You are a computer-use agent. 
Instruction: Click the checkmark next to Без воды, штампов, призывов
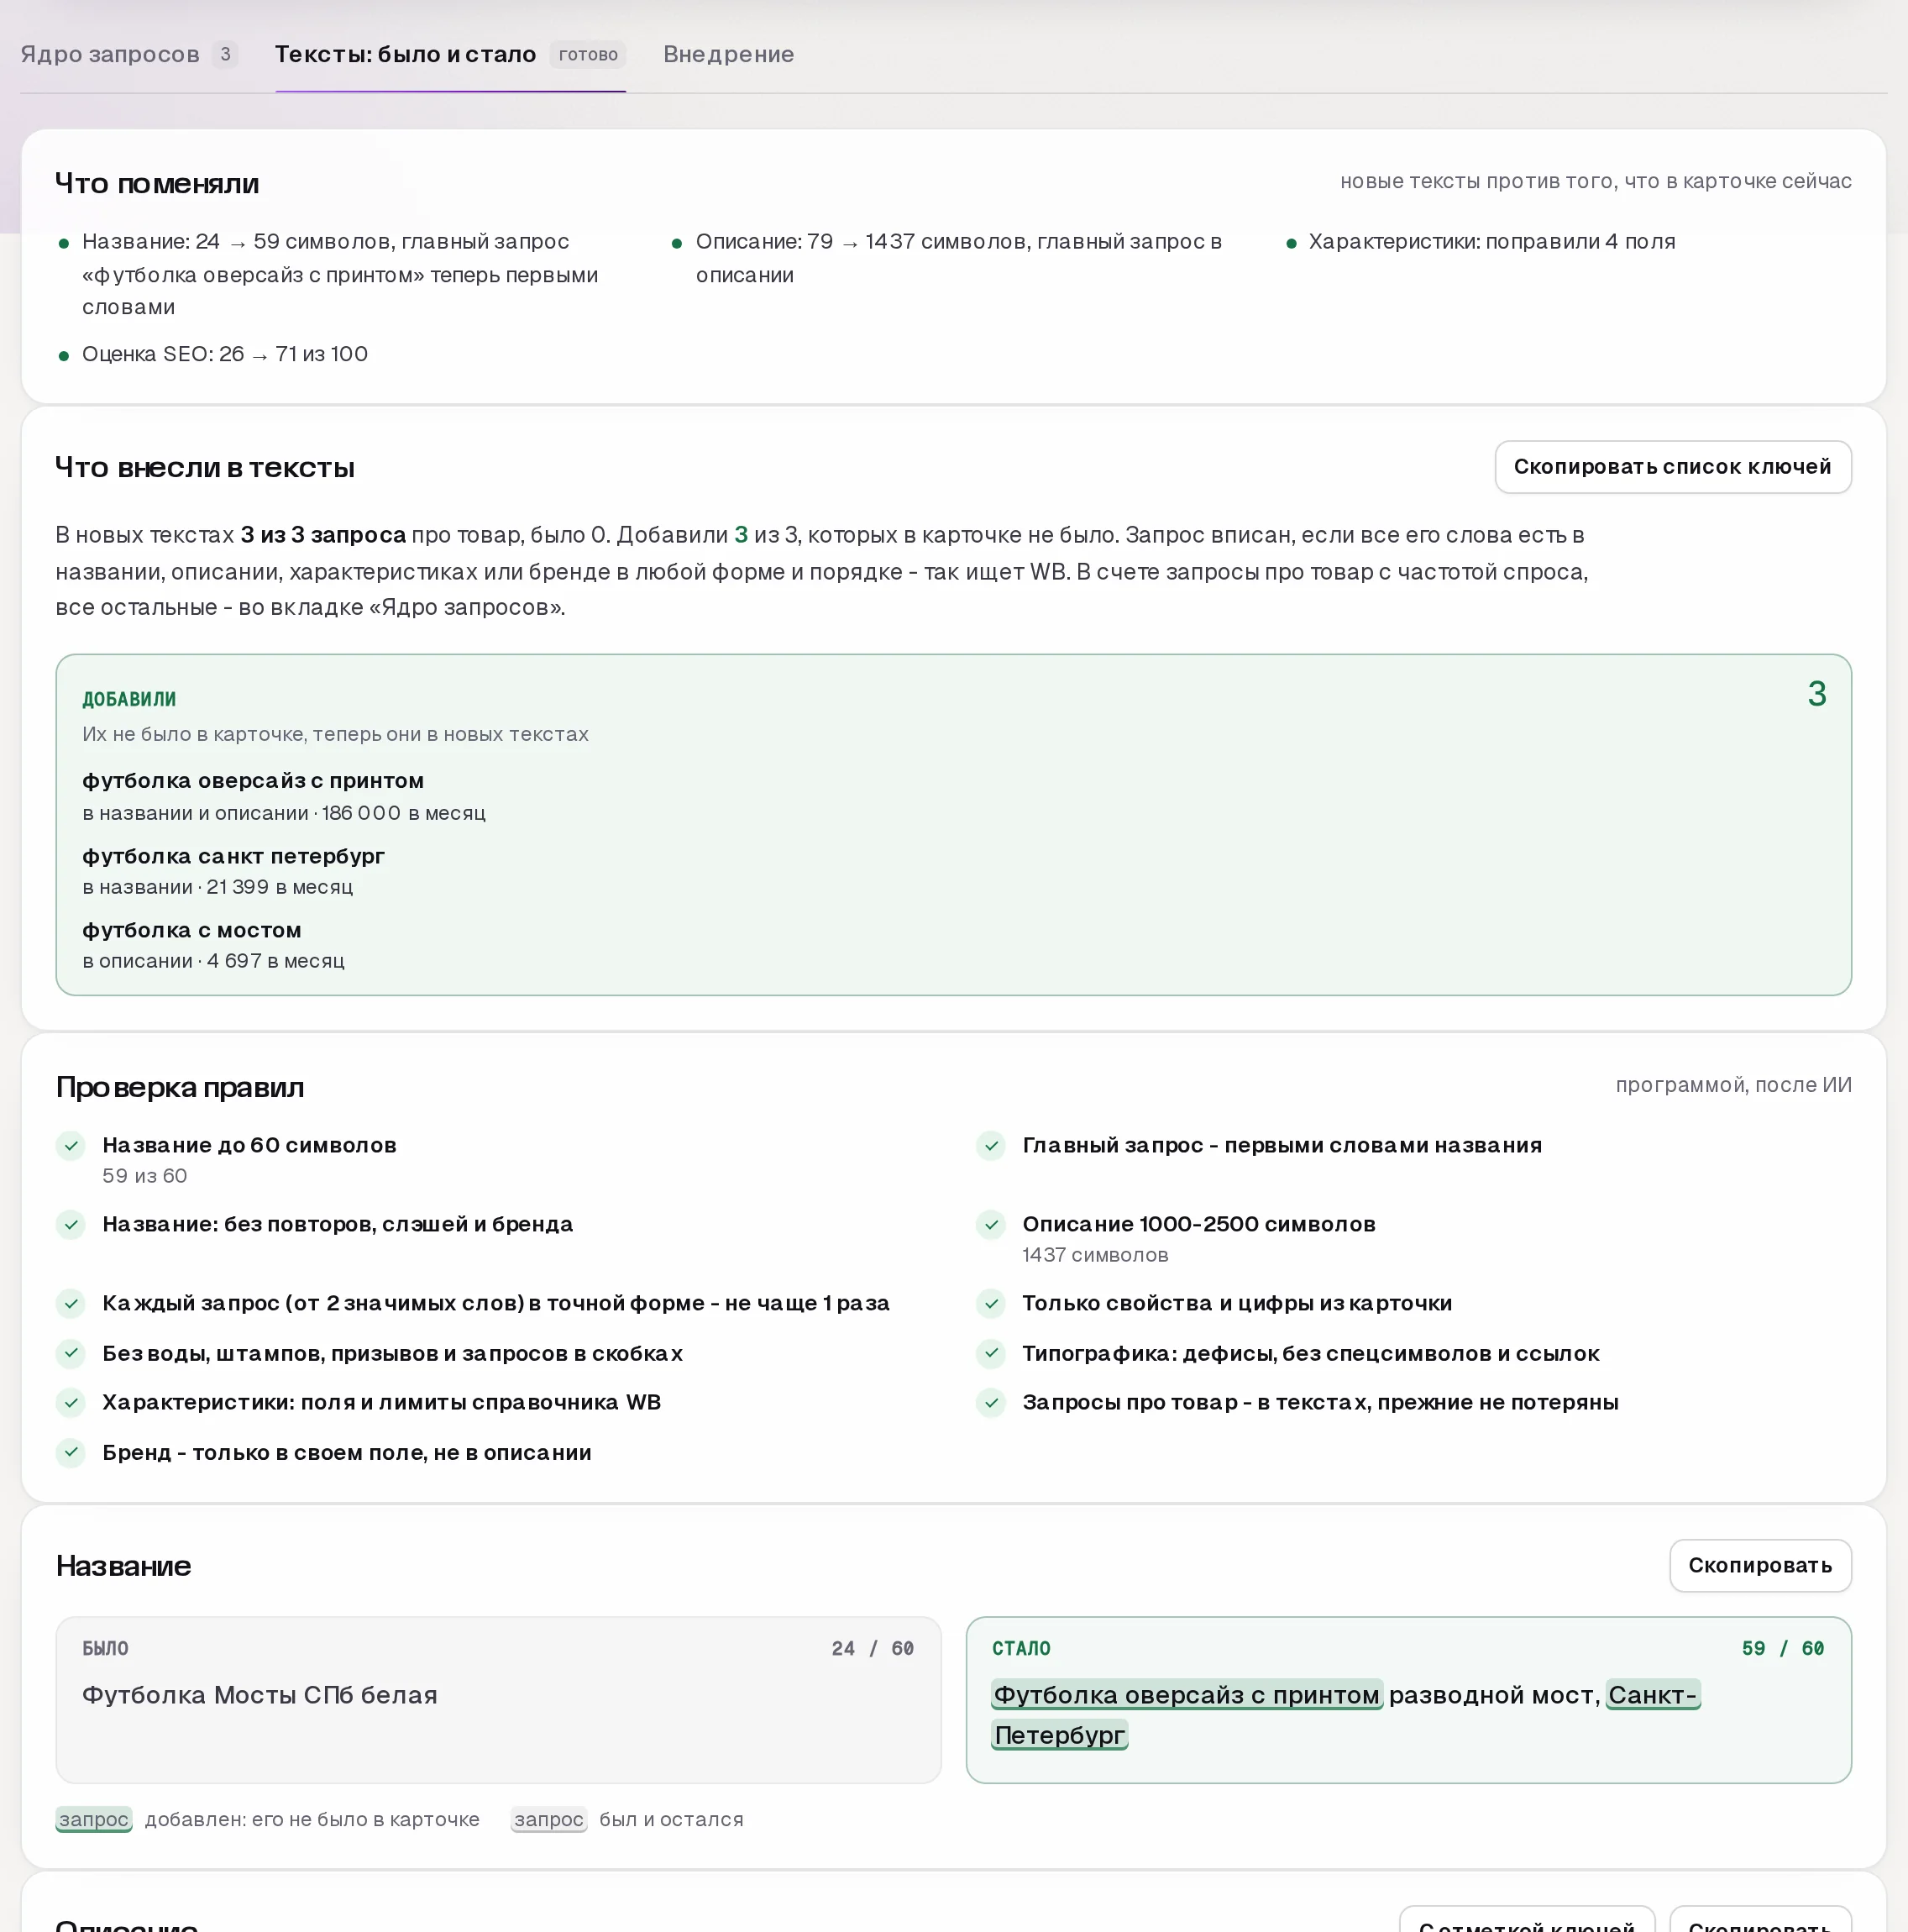(x=71, y=1354)
